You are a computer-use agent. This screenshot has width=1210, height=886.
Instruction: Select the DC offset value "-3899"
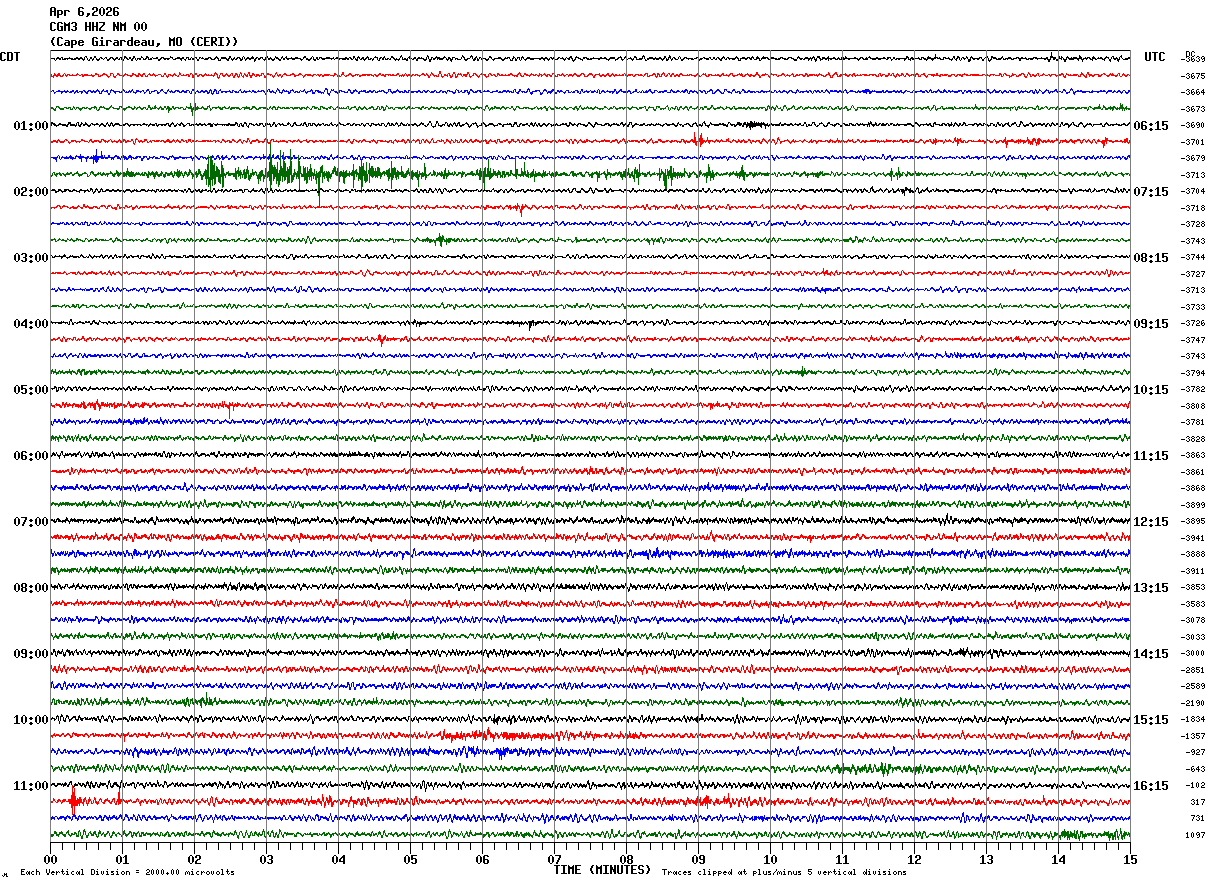1193,505
